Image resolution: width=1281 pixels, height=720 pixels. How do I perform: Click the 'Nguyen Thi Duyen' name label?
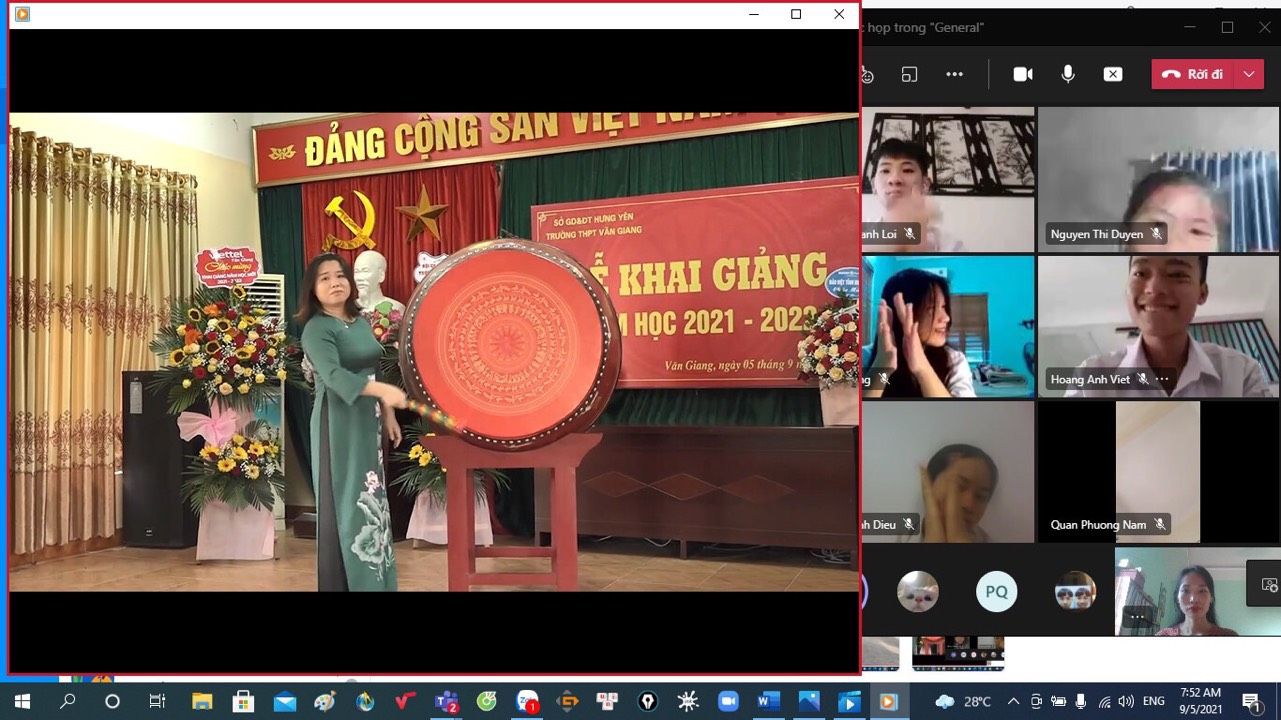pos(1096,234)
